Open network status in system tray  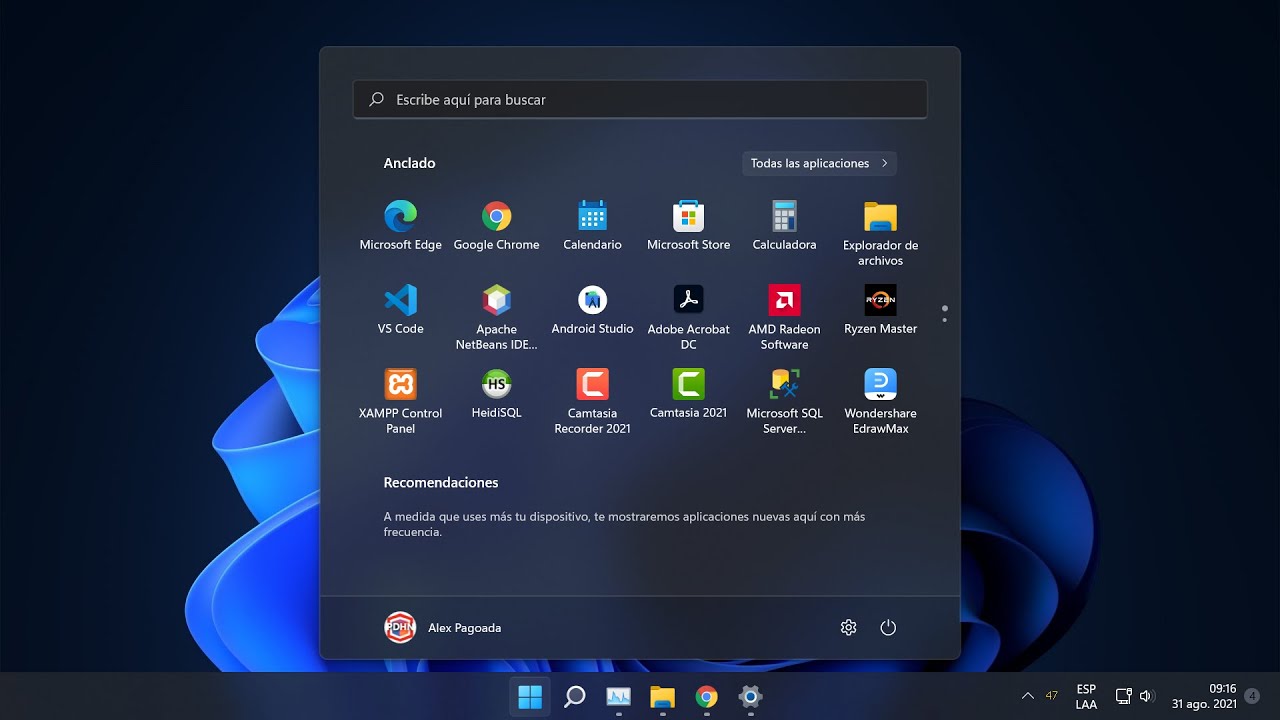1123,696
